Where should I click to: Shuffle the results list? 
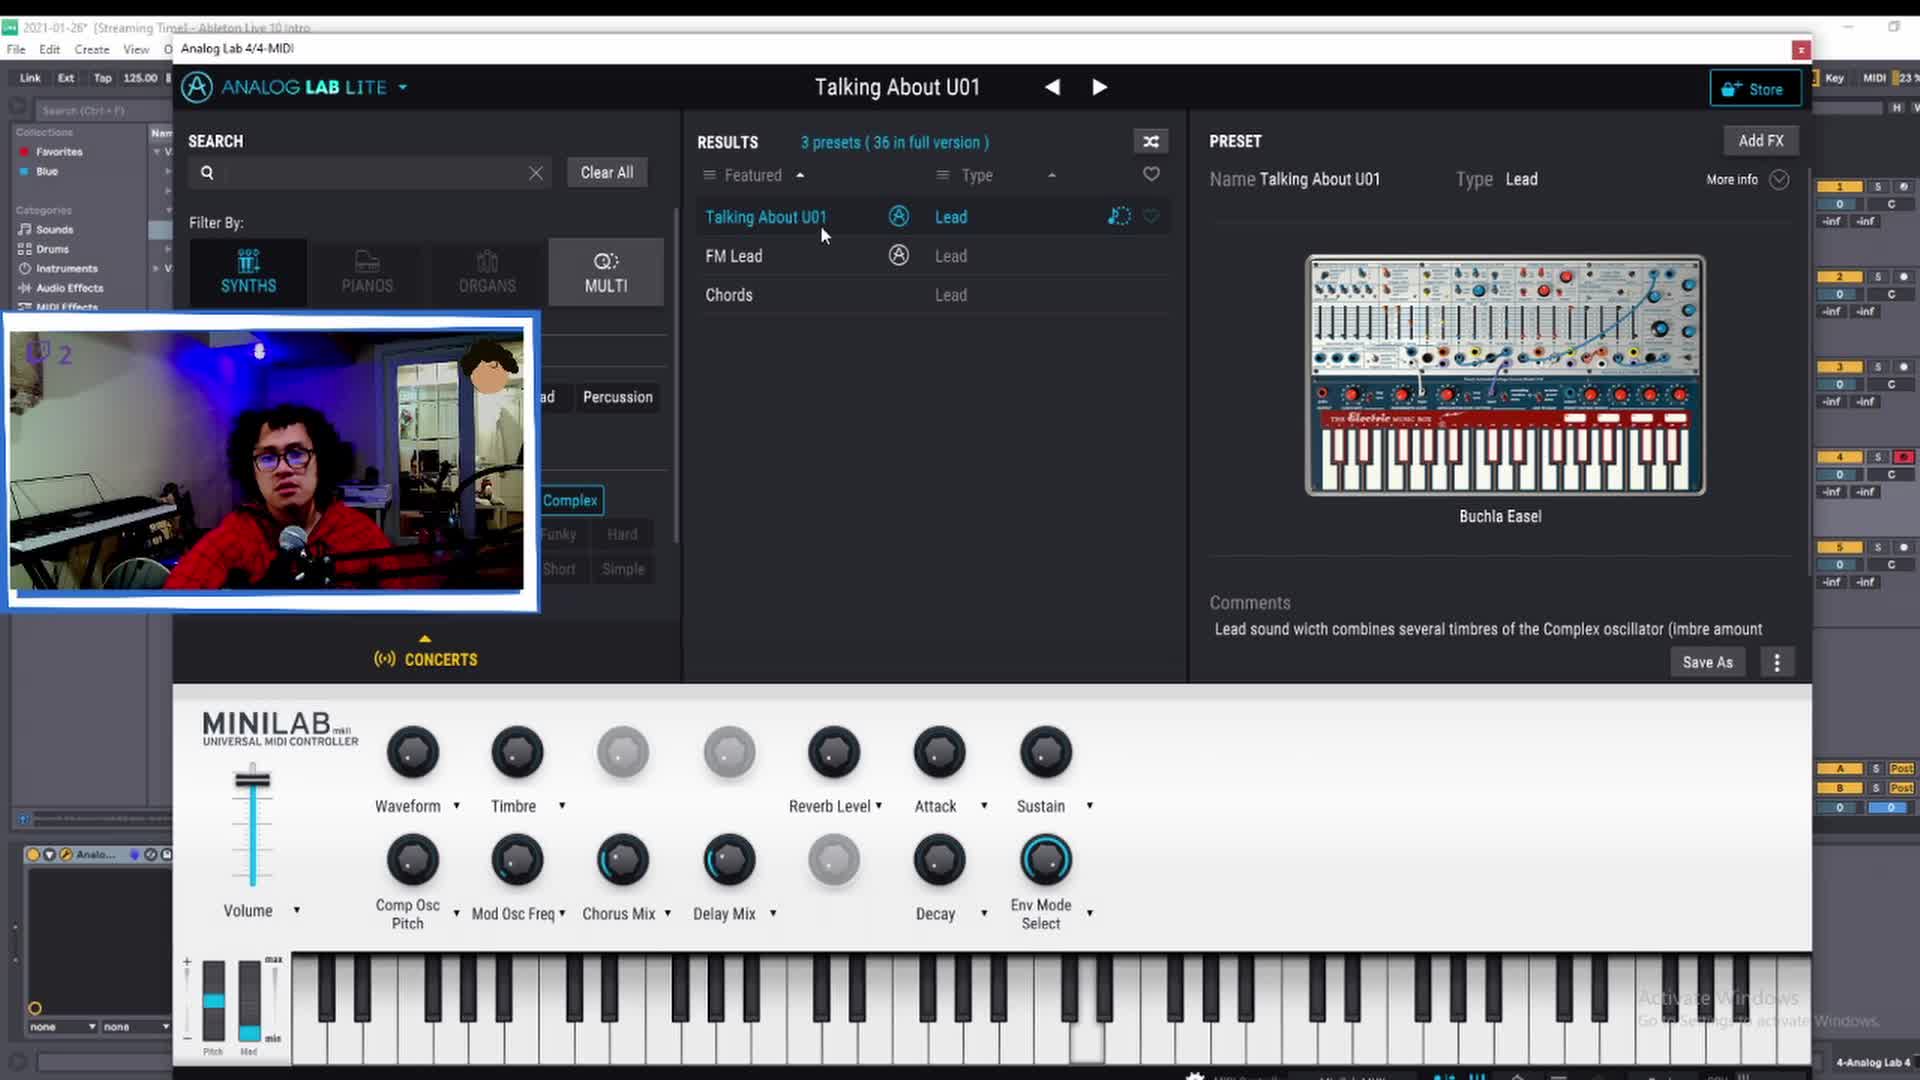[1151, 142]
